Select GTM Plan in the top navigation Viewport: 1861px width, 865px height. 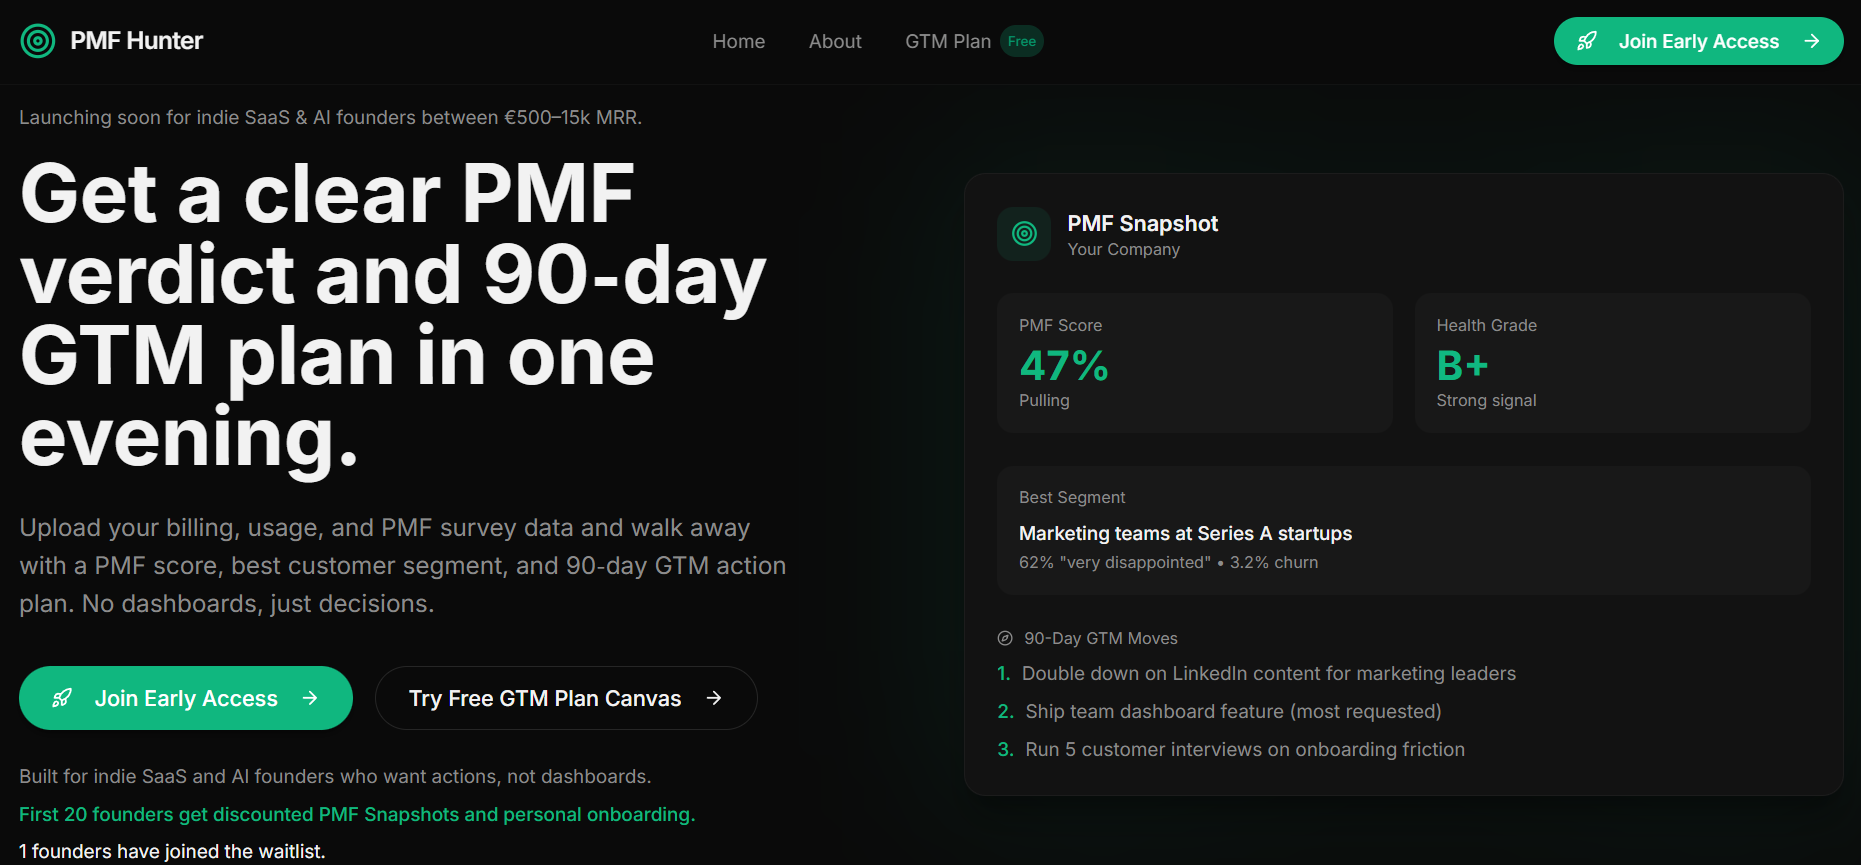[x=948, y=41]
